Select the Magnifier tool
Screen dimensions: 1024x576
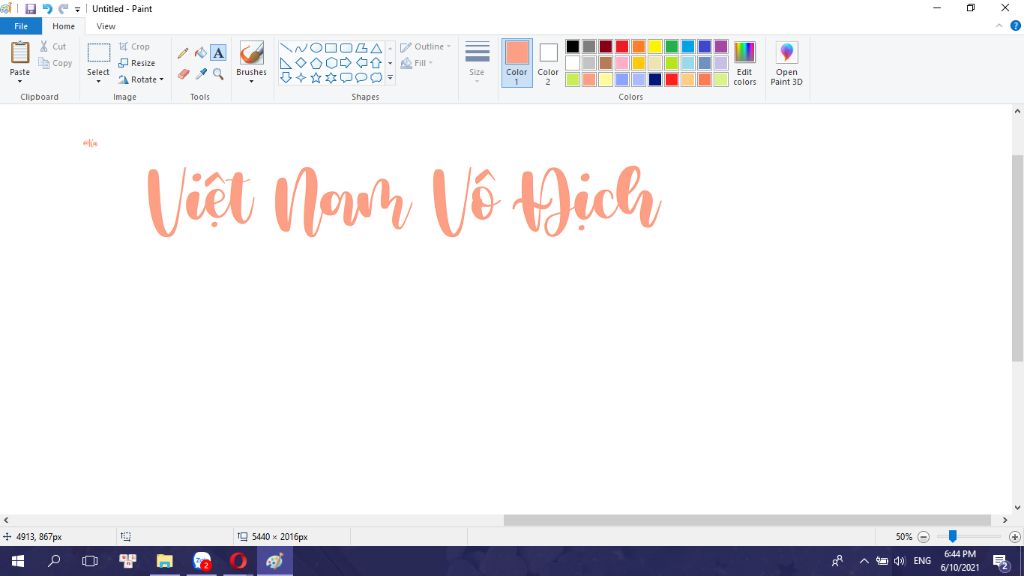coord(218,74)
